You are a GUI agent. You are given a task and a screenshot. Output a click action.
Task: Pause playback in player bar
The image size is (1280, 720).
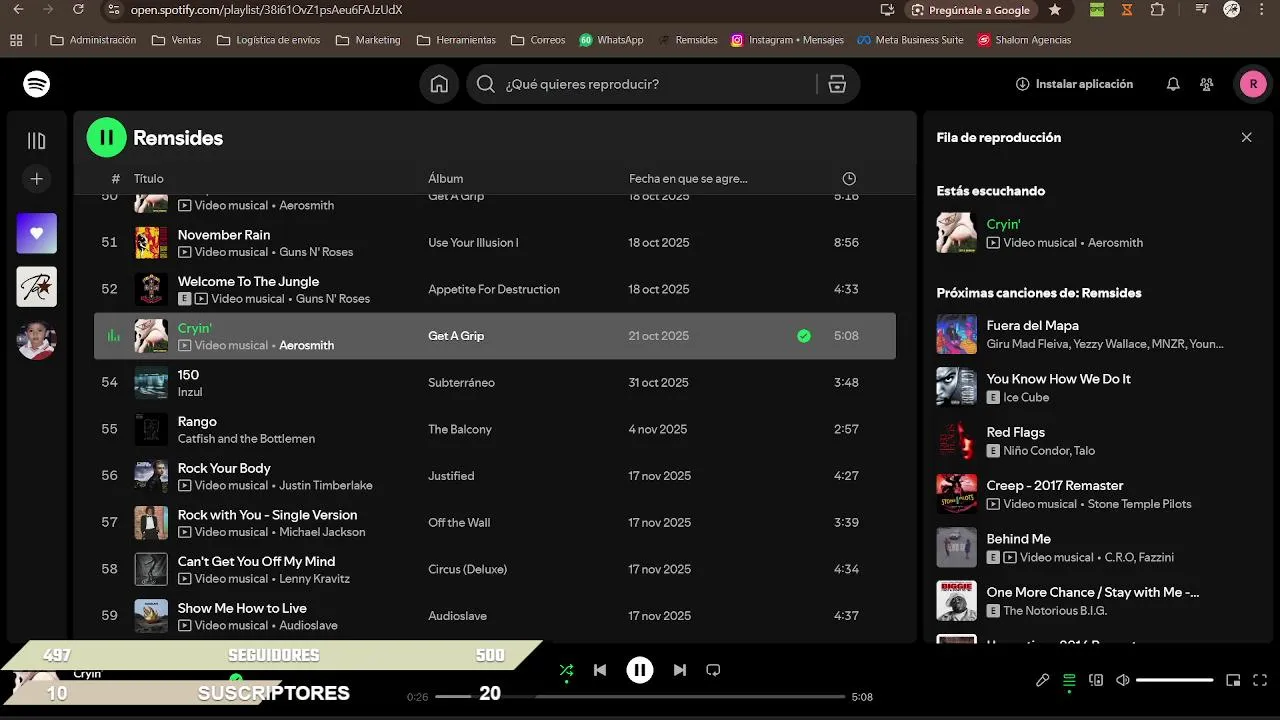(x=640, y=670)
